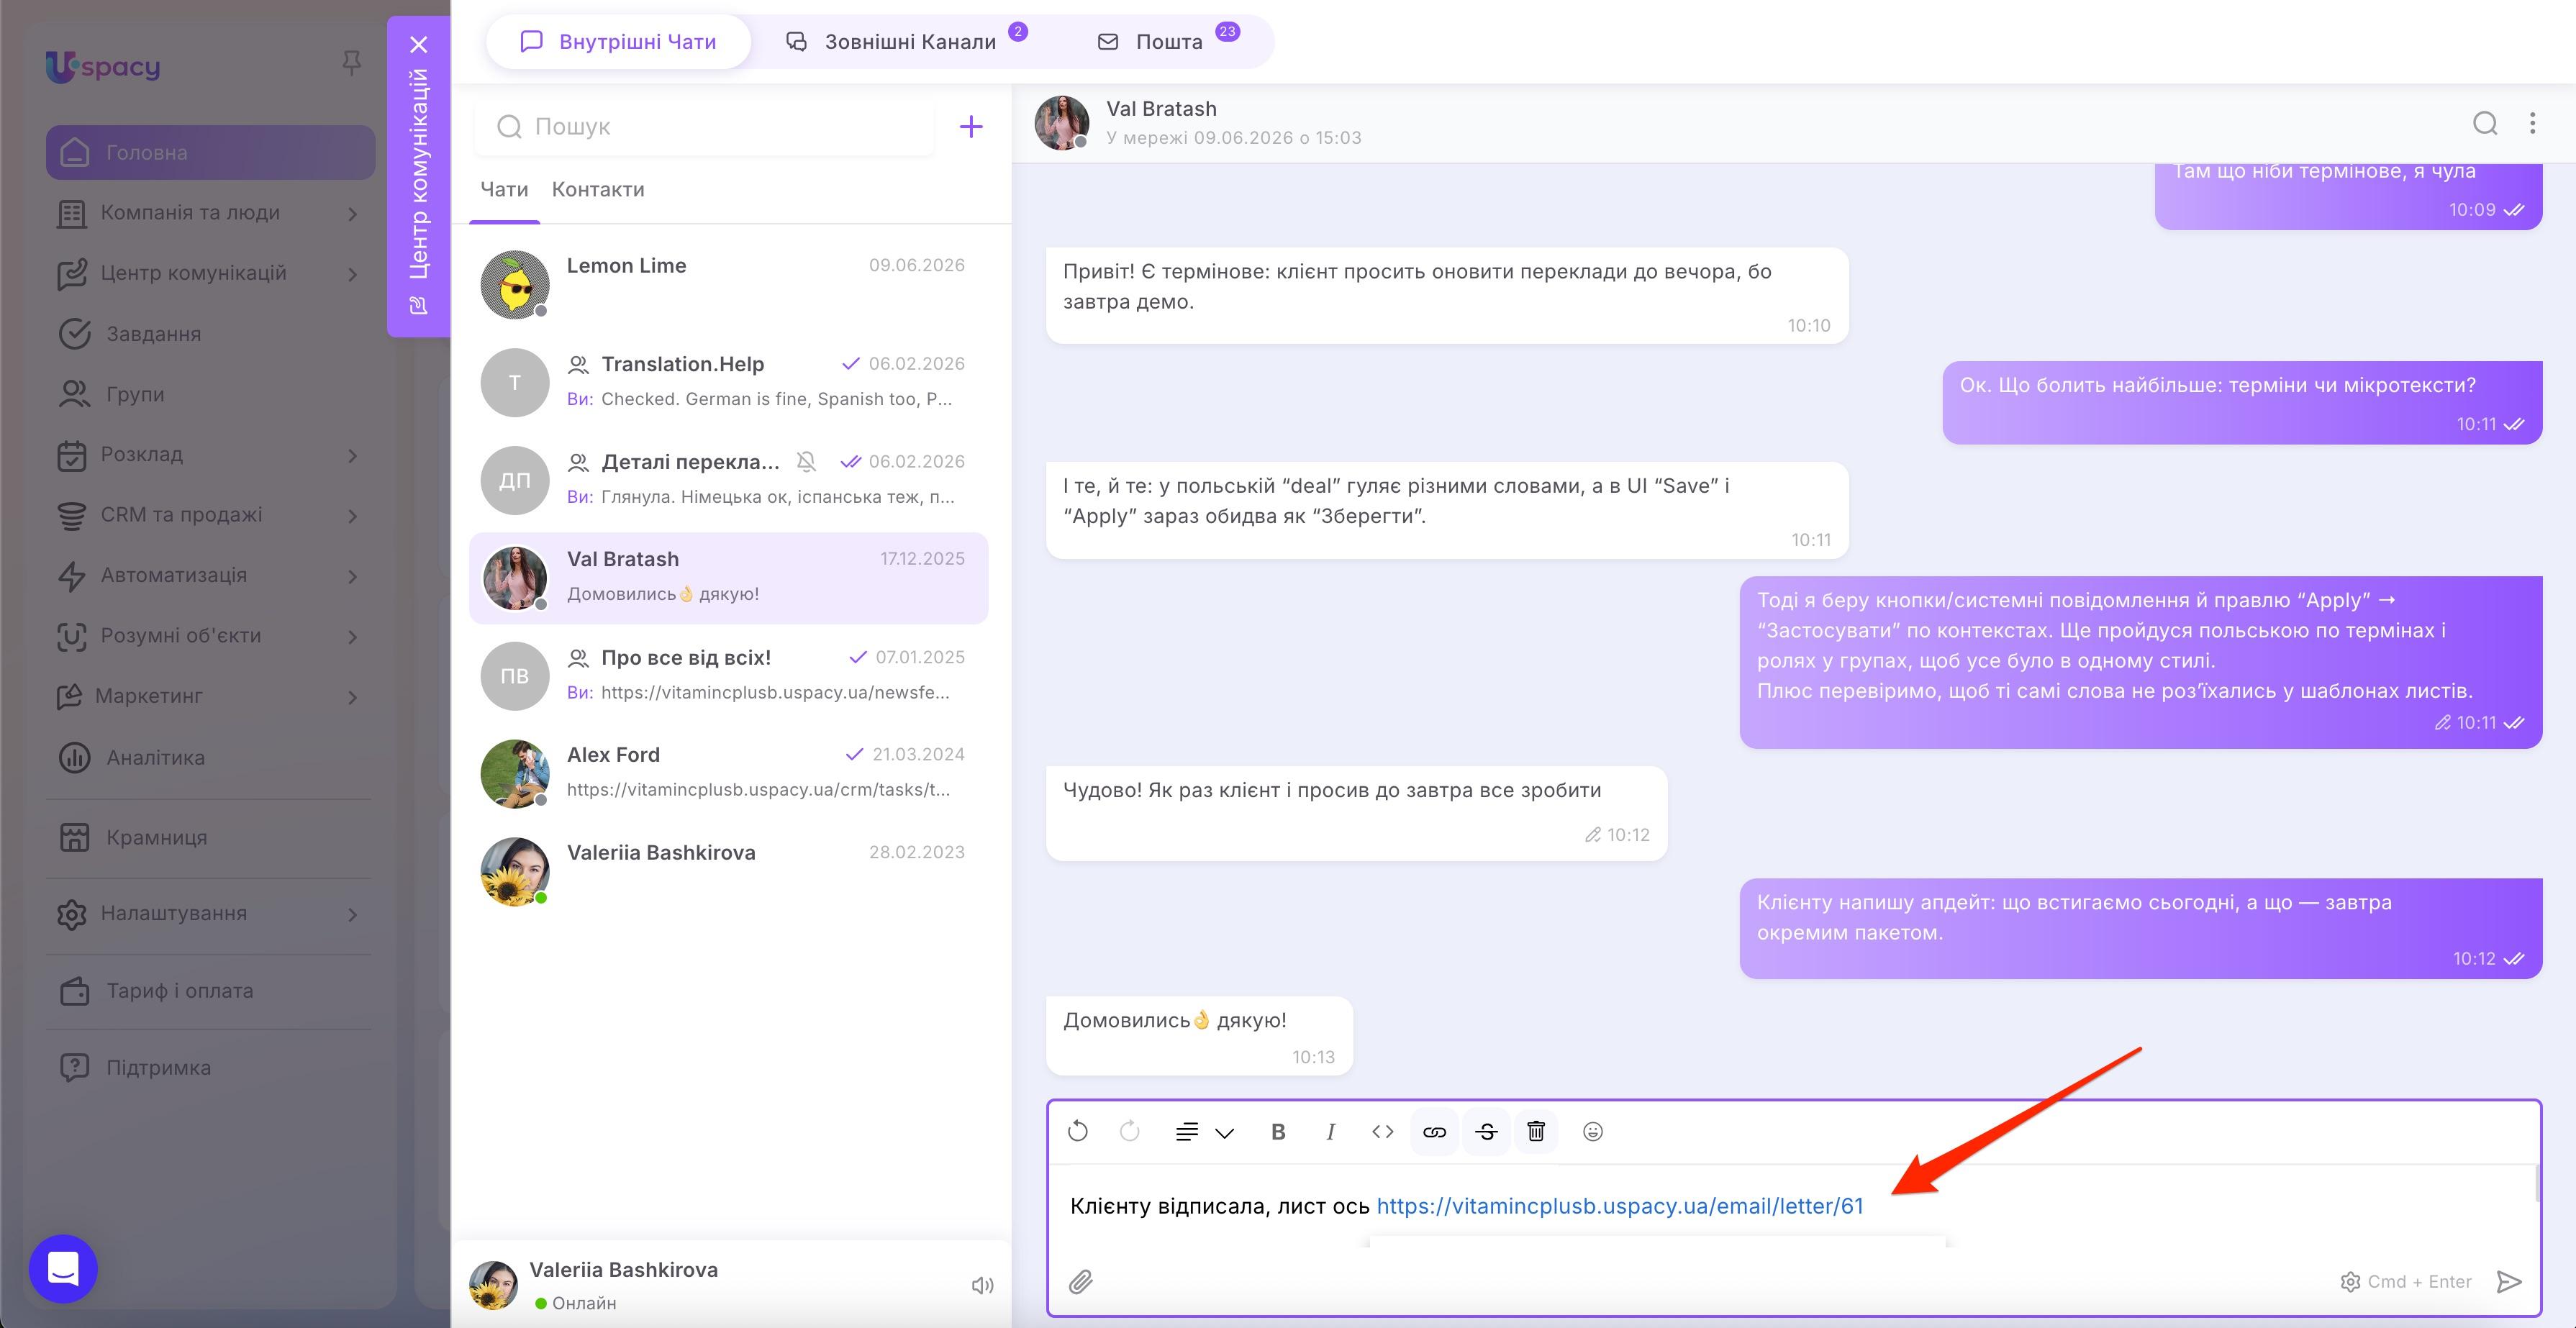Toggle italic formatting in message editor
Image resolution: width=2576 pixels, height=1328 pixels.
click(1330, 1132)
